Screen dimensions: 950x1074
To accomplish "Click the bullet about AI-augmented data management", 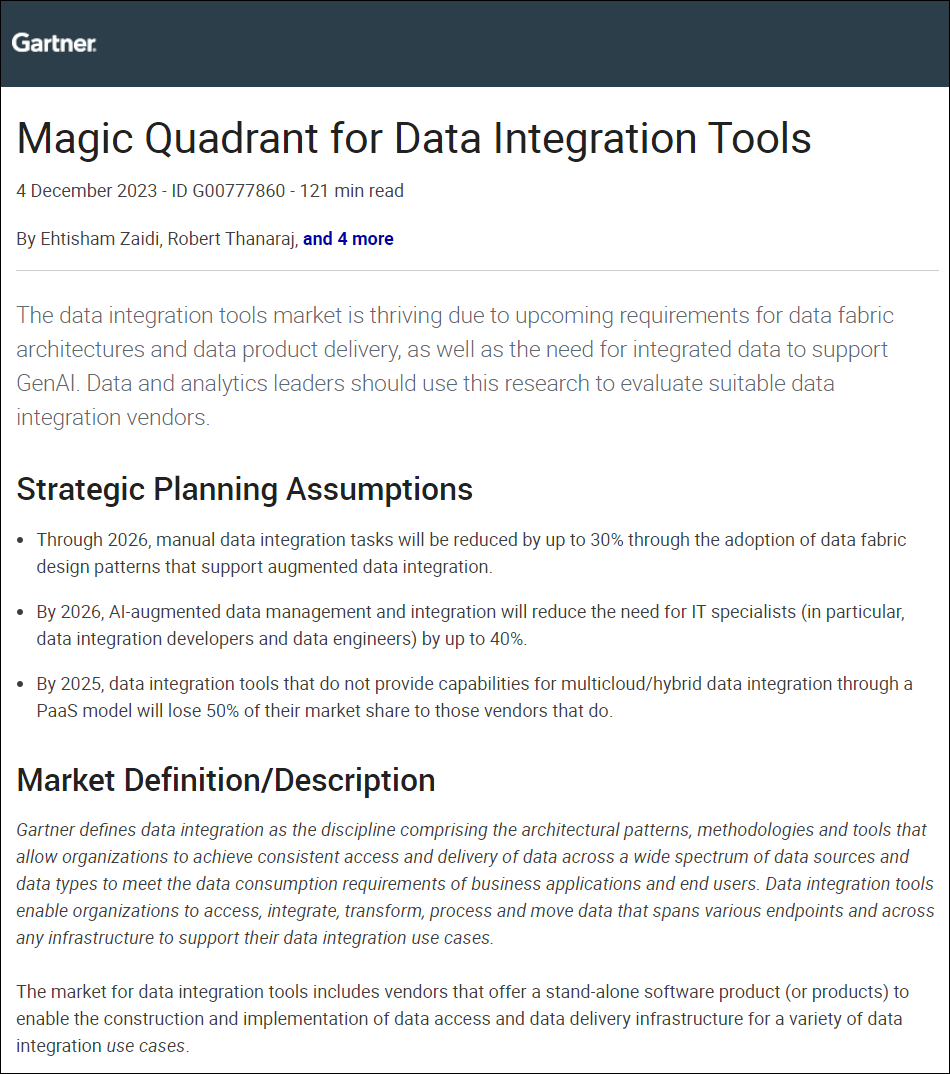I will (x=470, y=625).
